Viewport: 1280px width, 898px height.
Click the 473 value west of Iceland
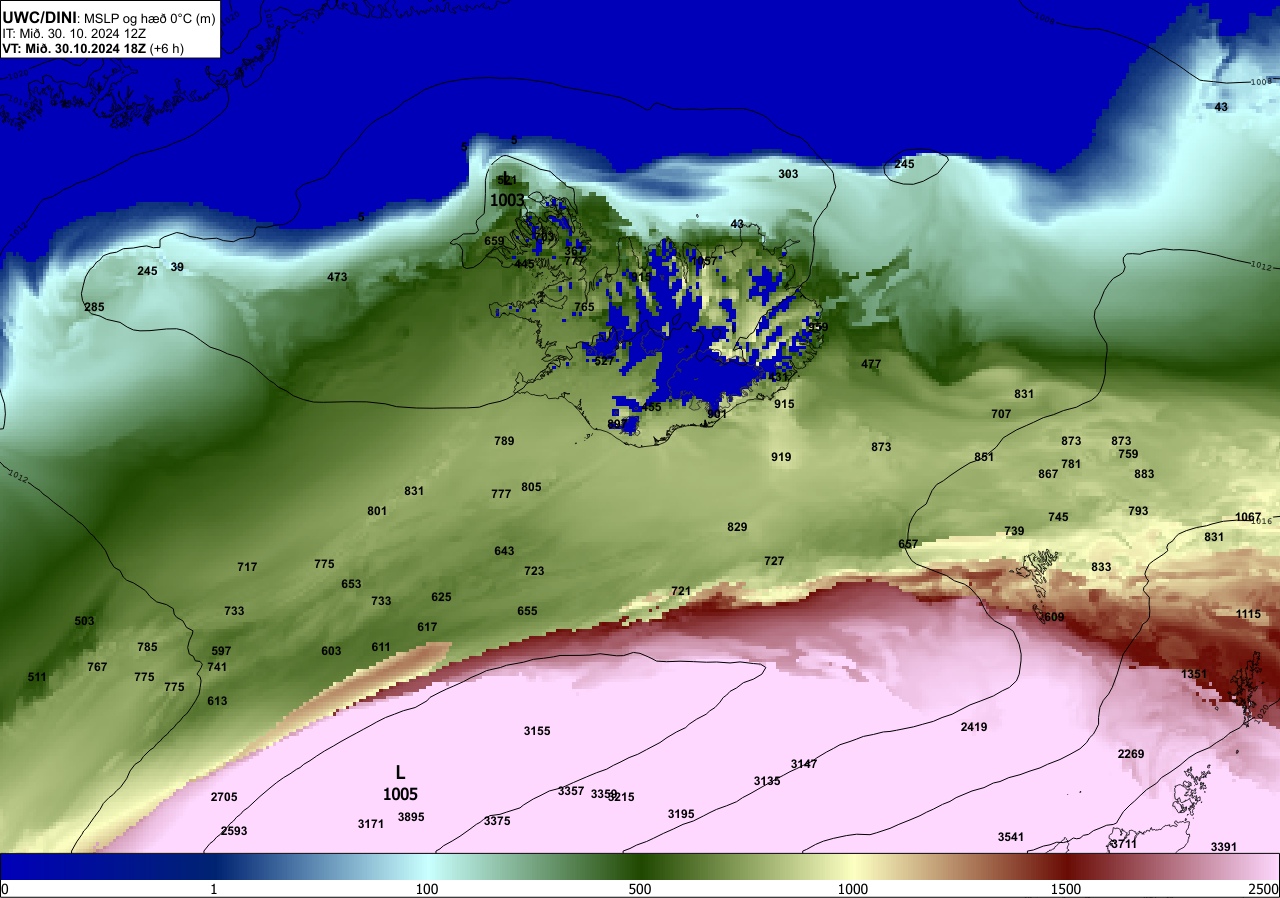[337, 277]
